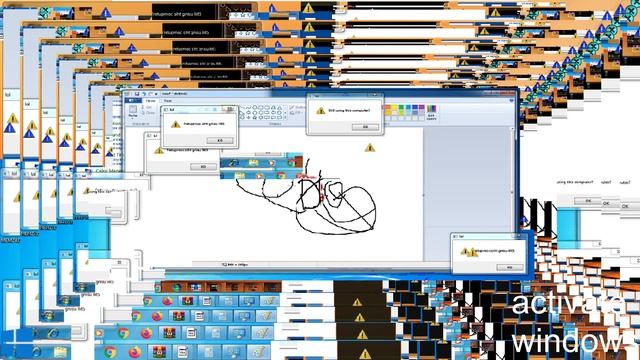Pick the orange color swatch in Paint's palette
Viewport: 640px width, 360px height.
click(x=388, y=108)
